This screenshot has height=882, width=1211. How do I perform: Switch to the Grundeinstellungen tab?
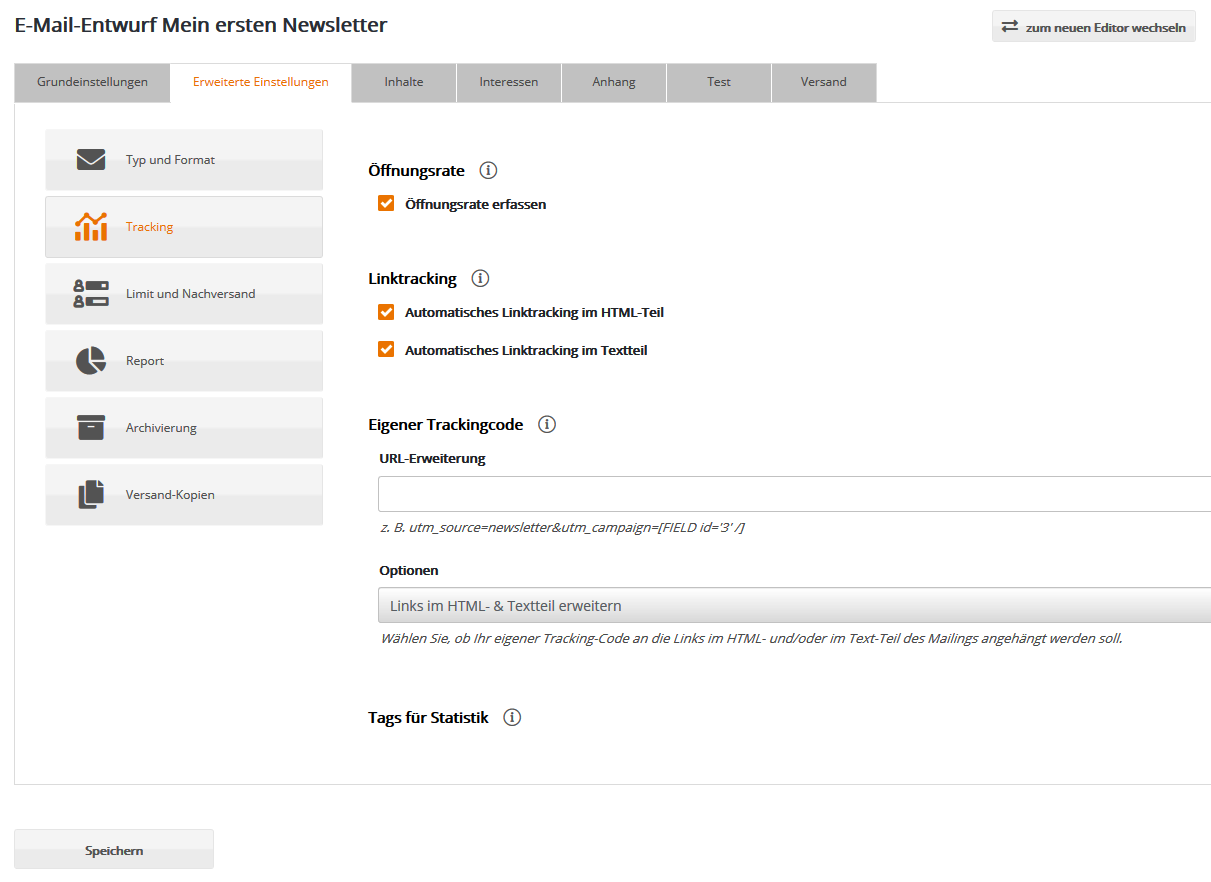[92, 82]
